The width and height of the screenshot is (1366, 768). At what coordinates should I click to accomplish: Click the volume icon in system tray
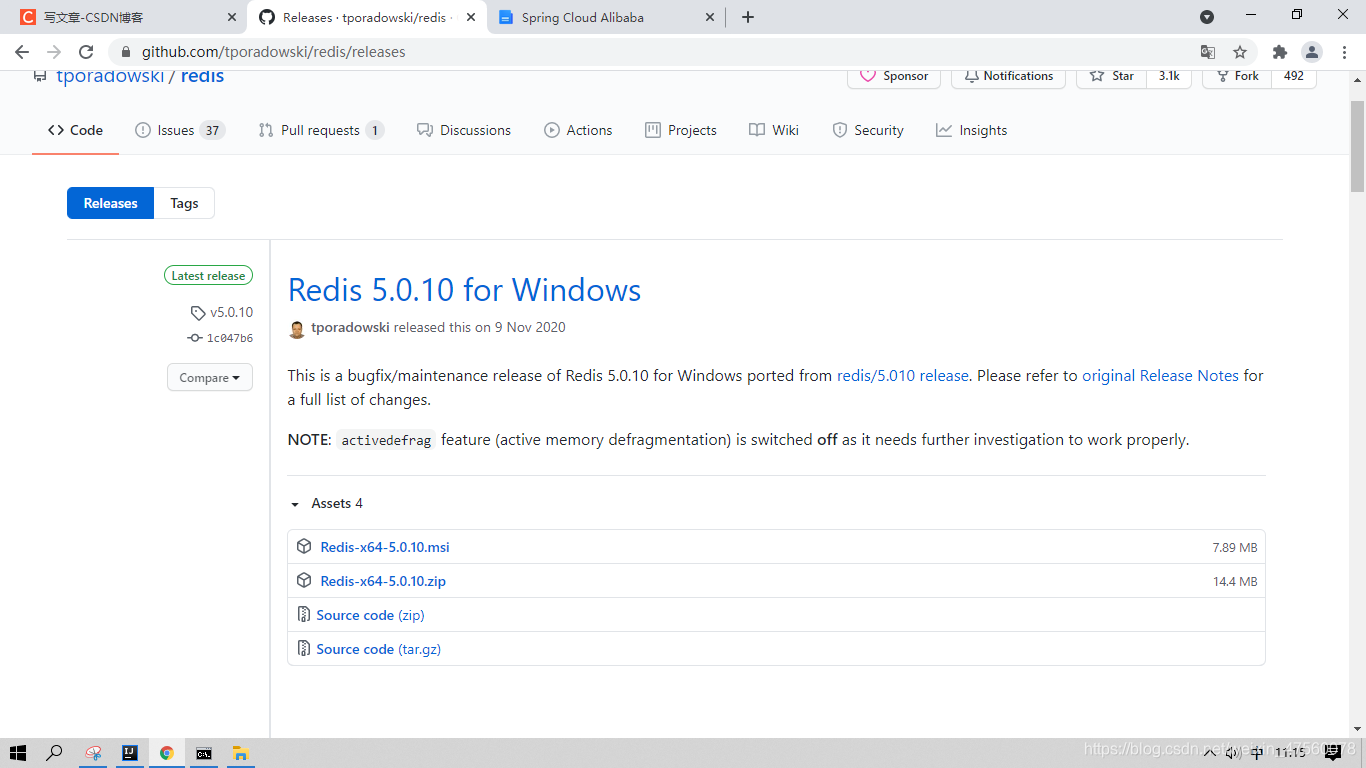coord(1232,752)
